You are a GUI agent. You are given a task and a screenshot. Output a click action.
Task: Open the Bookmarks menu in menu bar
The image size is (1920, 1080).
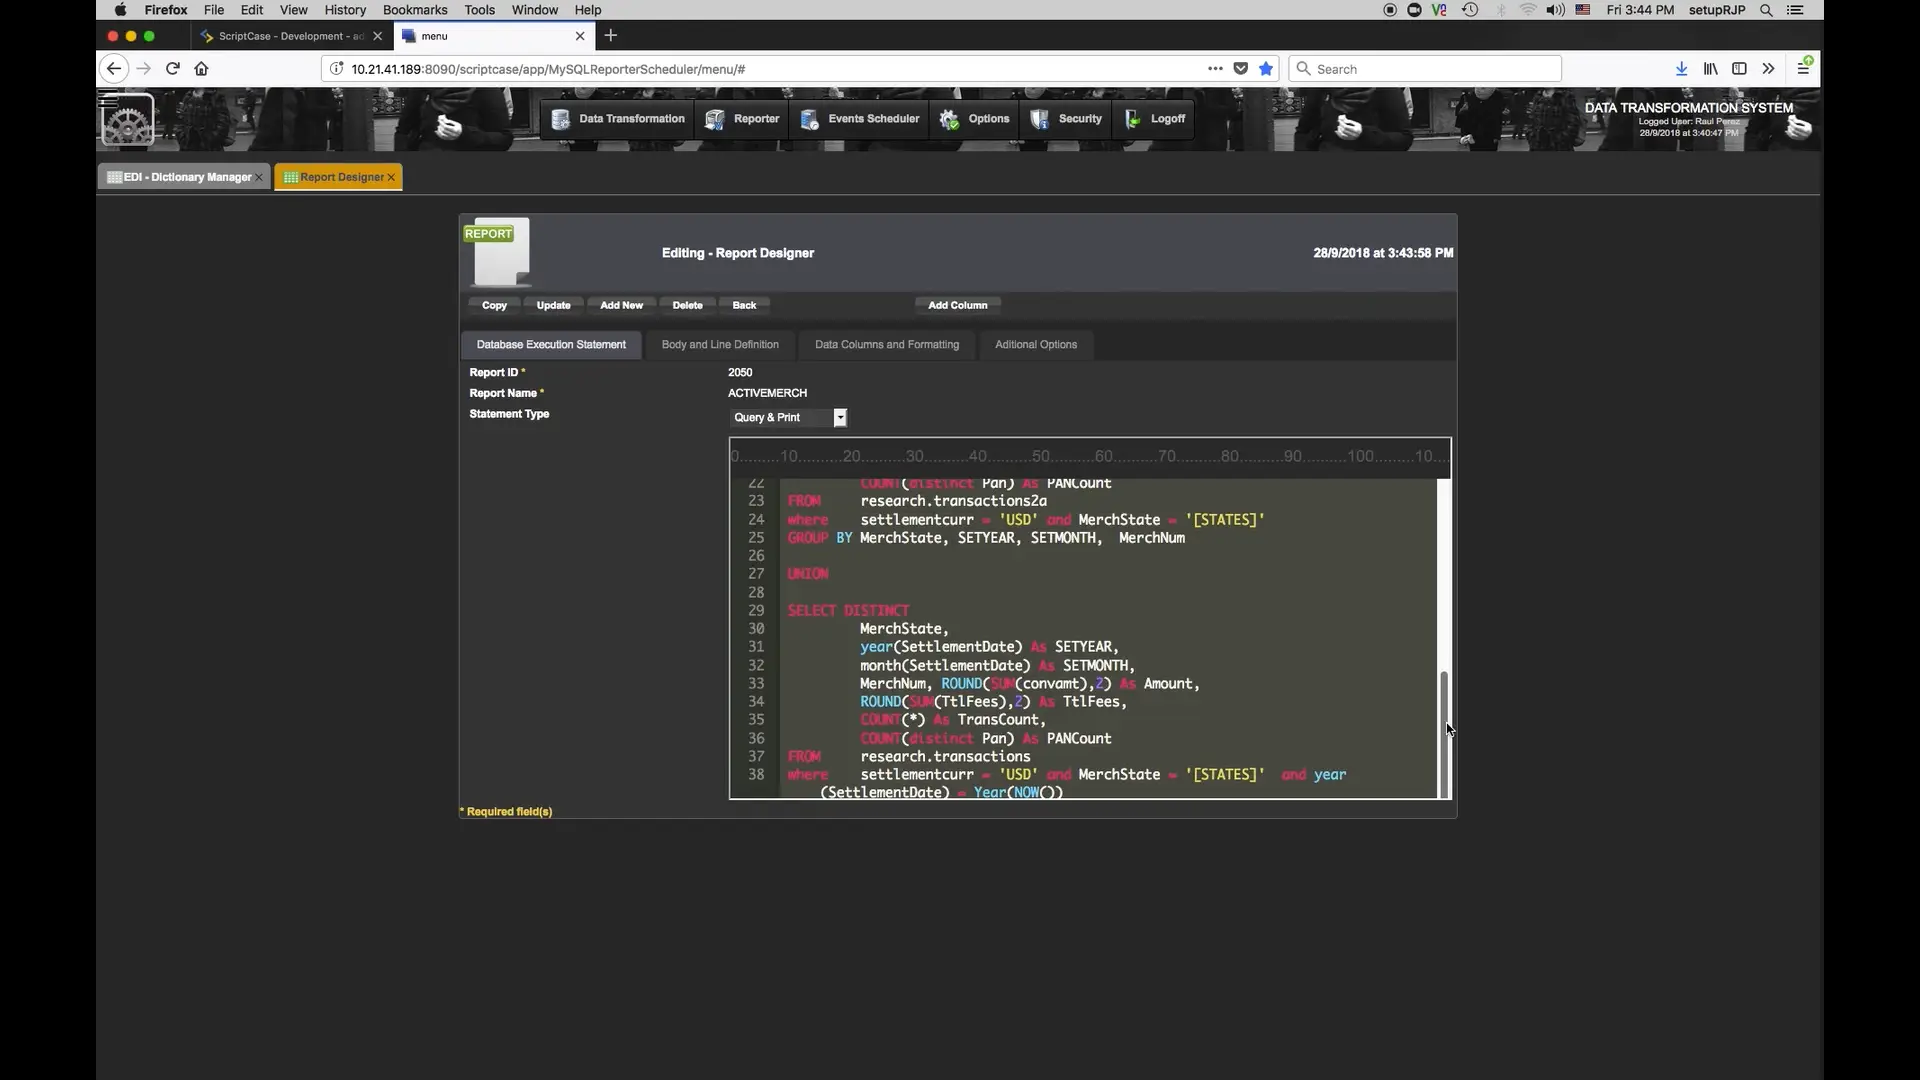415,10
